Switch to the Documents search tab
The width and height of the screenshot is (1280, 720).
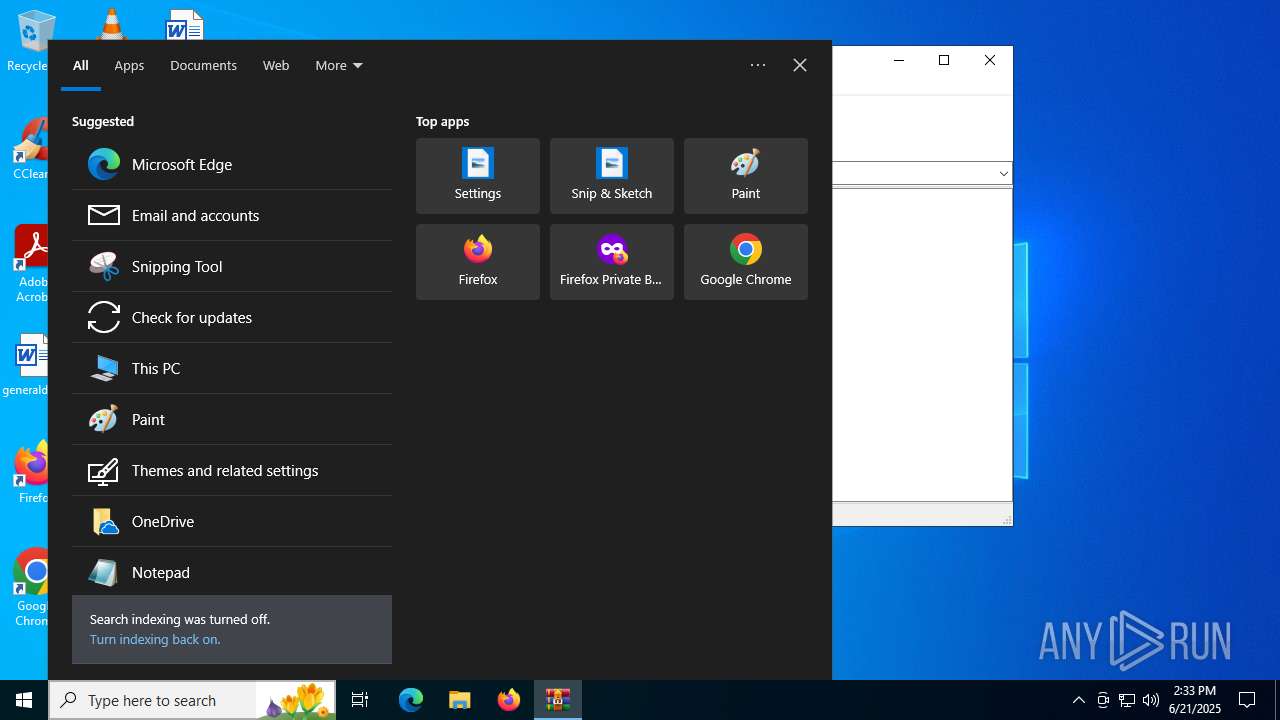tap(203, 65)
